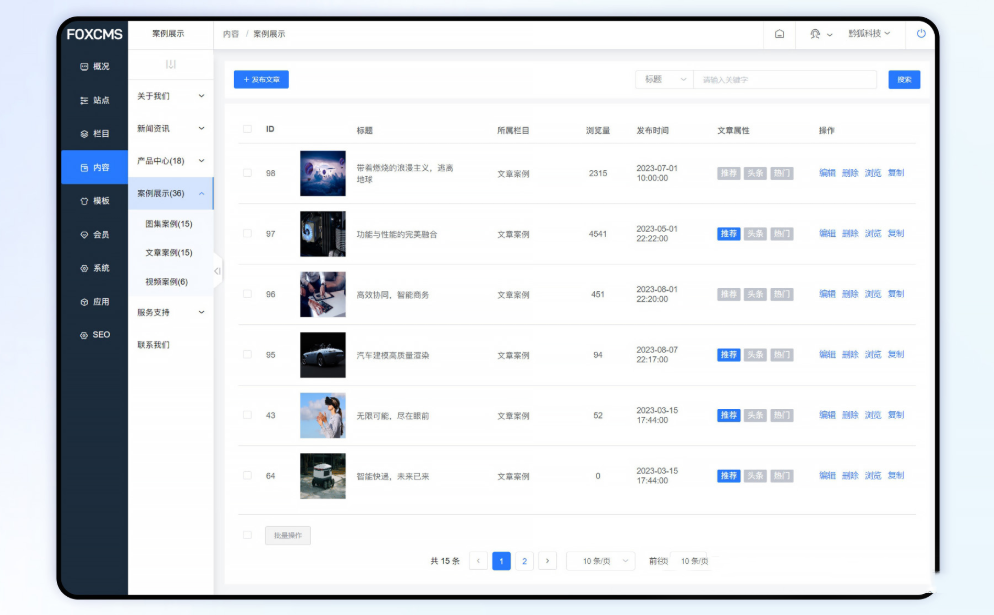
Task: Open the 标题 search field dropdown
Action: click(664, 79)
